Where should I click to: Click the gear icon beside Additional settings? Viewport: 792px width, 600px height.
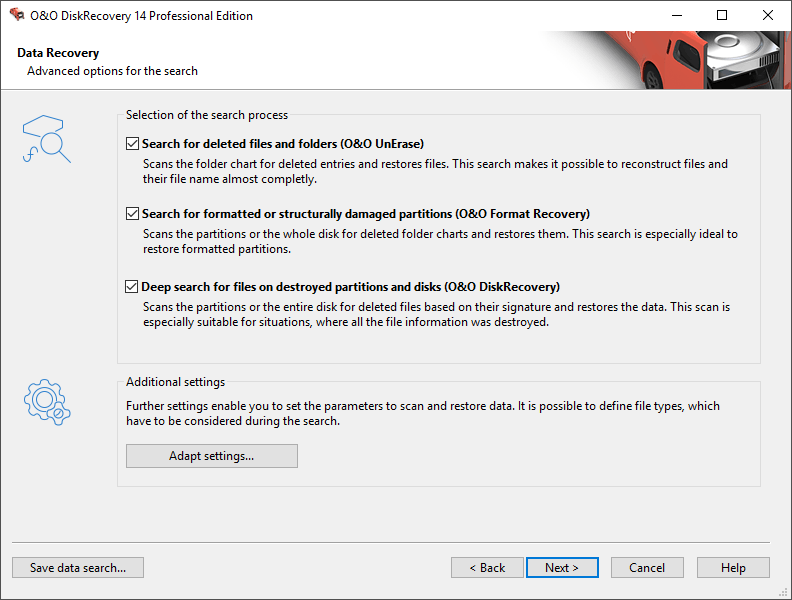[x=47, y=402]
